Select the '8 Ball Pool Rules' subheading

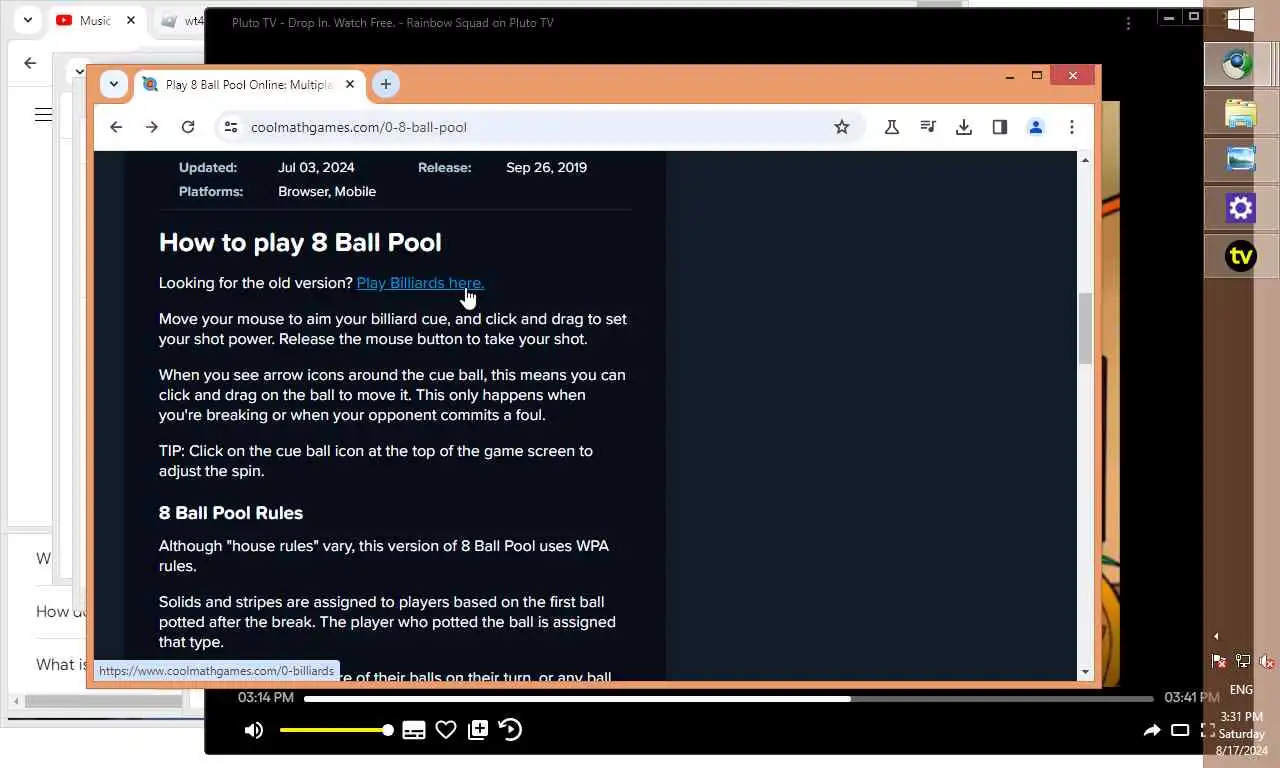(231, 513)
